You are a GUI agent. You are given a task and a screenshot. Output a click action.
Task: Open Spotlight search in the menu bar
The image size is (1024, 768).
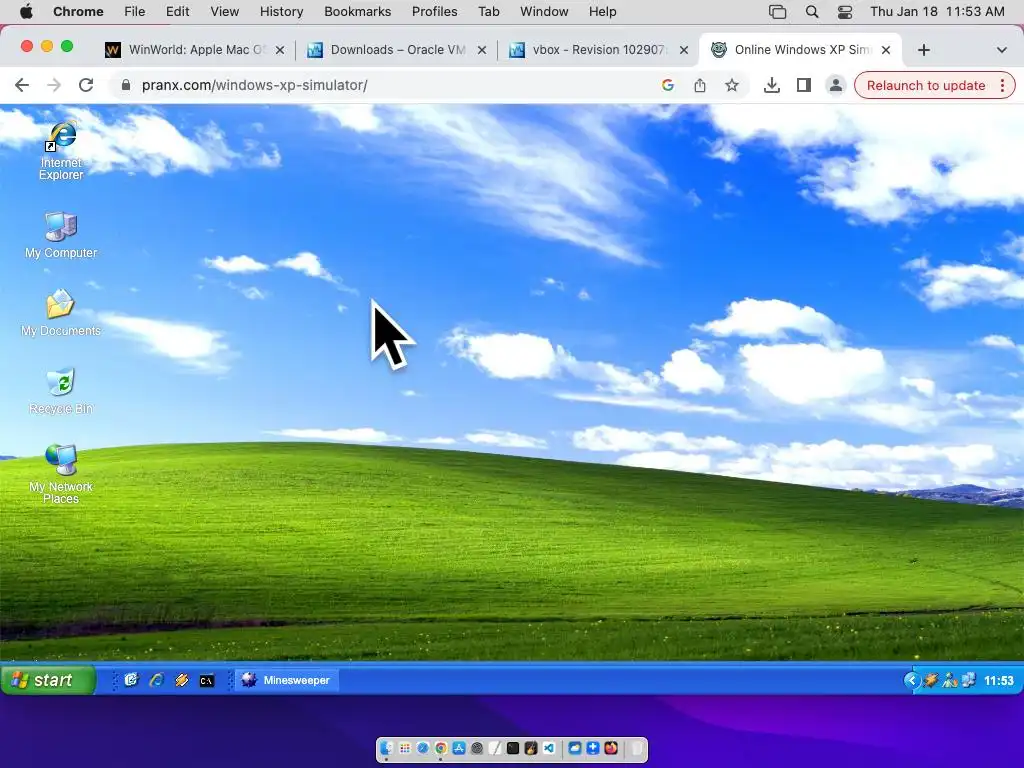tap(812, 12)
